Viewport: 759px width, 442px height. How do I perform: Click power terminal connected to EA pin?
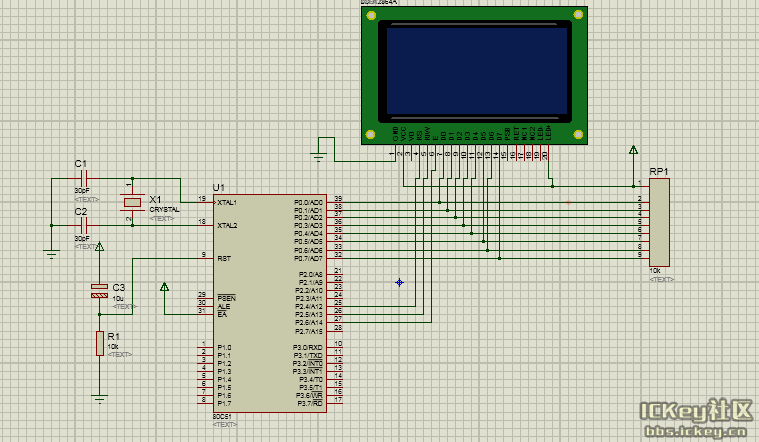(x=164, y=287)
